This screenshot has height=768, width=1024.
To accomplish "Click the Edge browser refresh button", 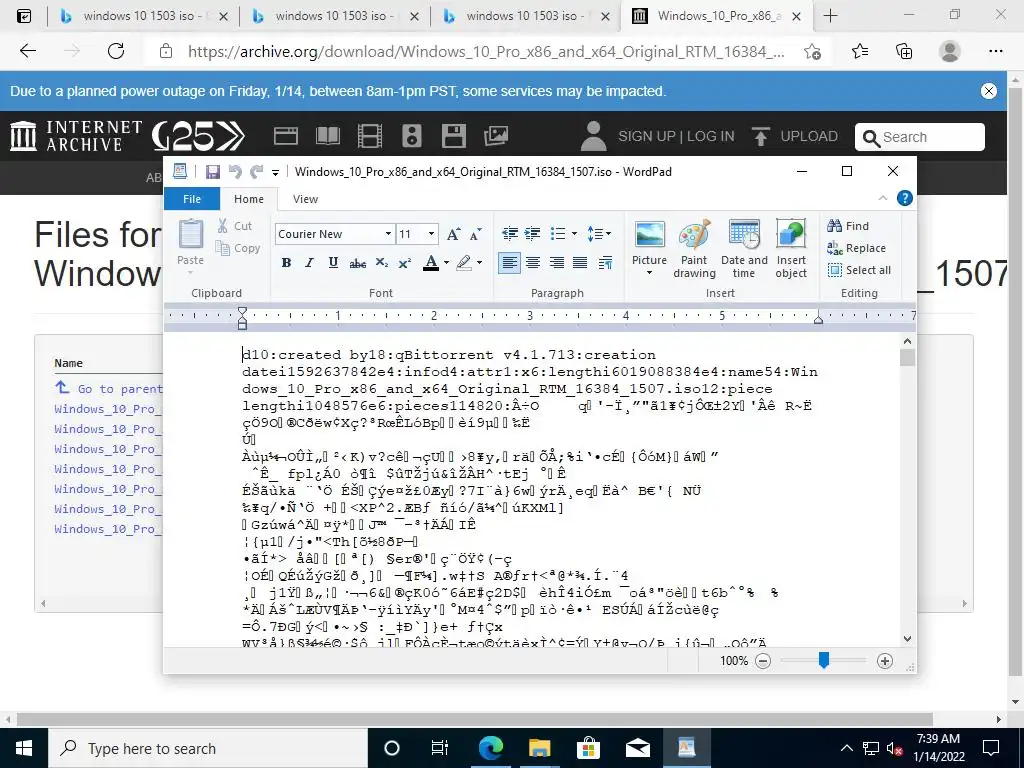I will tap(116, 51).
